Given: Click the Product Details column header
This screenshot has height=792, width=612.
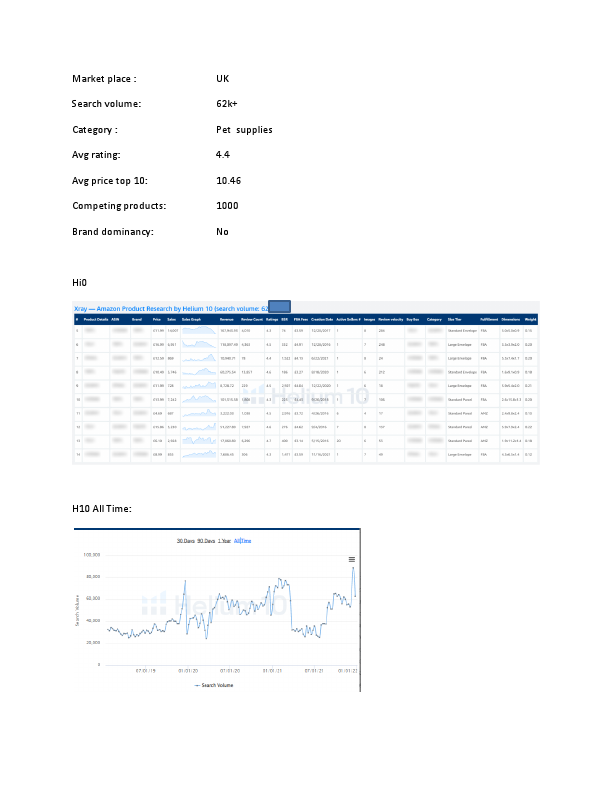Looking at the screenshot, I should coord(96,319).
